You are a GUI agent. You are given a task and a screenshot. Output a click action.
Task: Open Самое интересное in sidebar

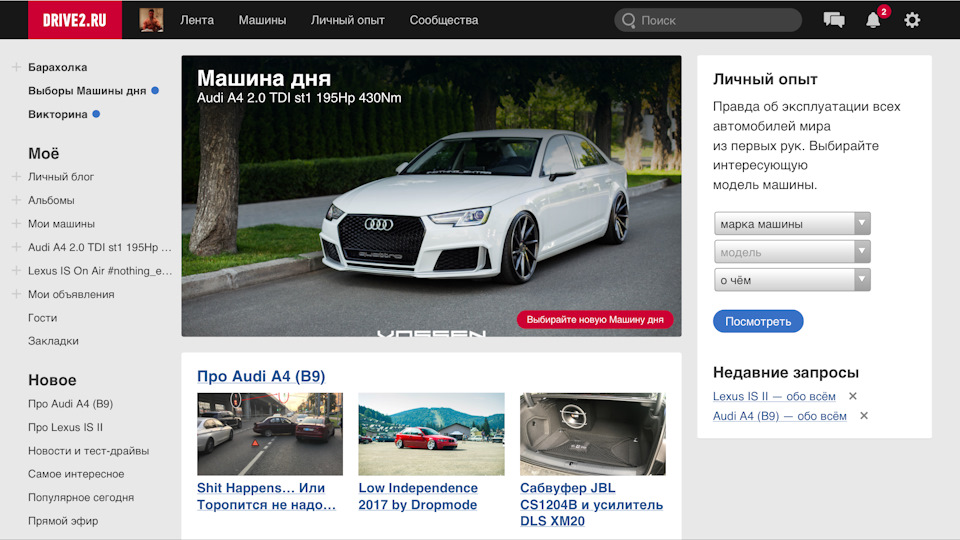(76, 474)
